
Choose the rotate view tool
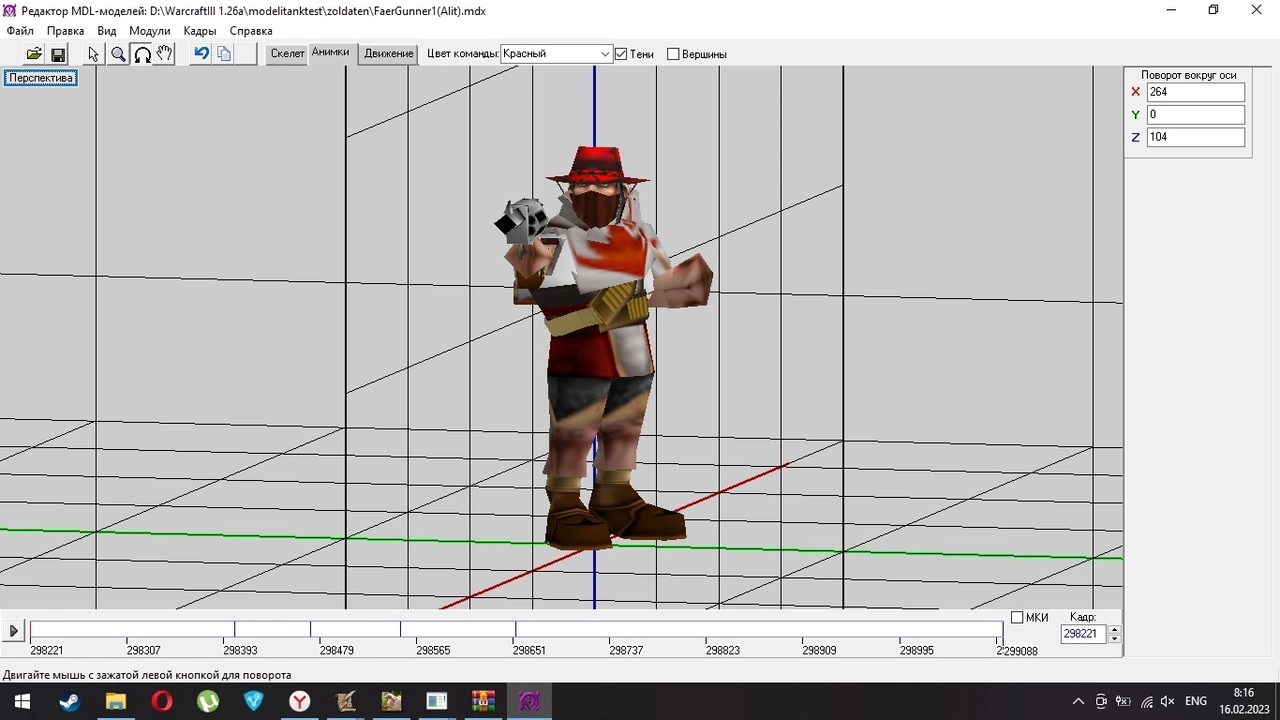(142, 54)
